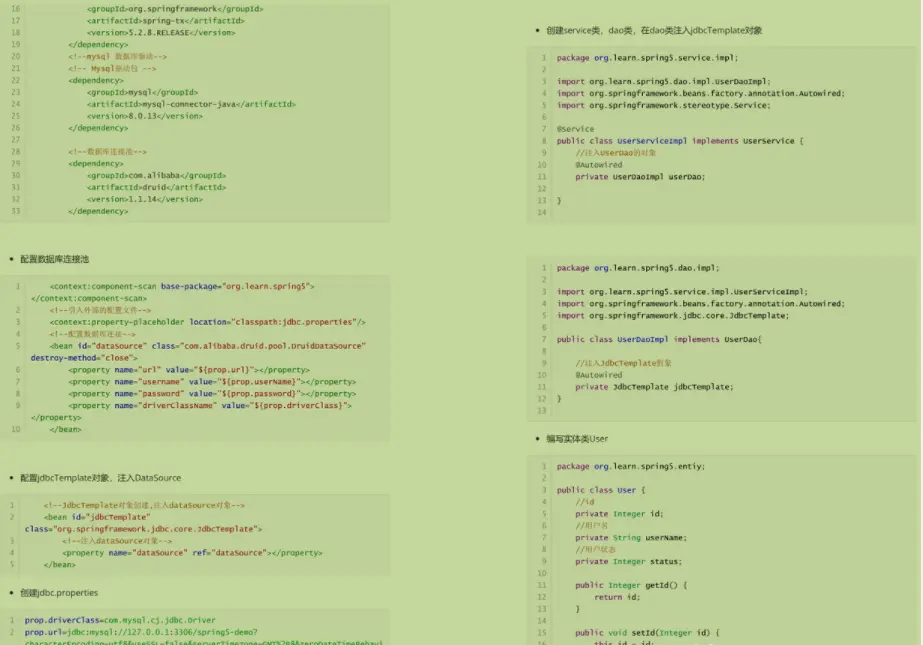Click the class="org.springframework.jdbc.core.JdbcTemplate" line
This screenshot has height=645, width=923.
[x=144, y=528]
